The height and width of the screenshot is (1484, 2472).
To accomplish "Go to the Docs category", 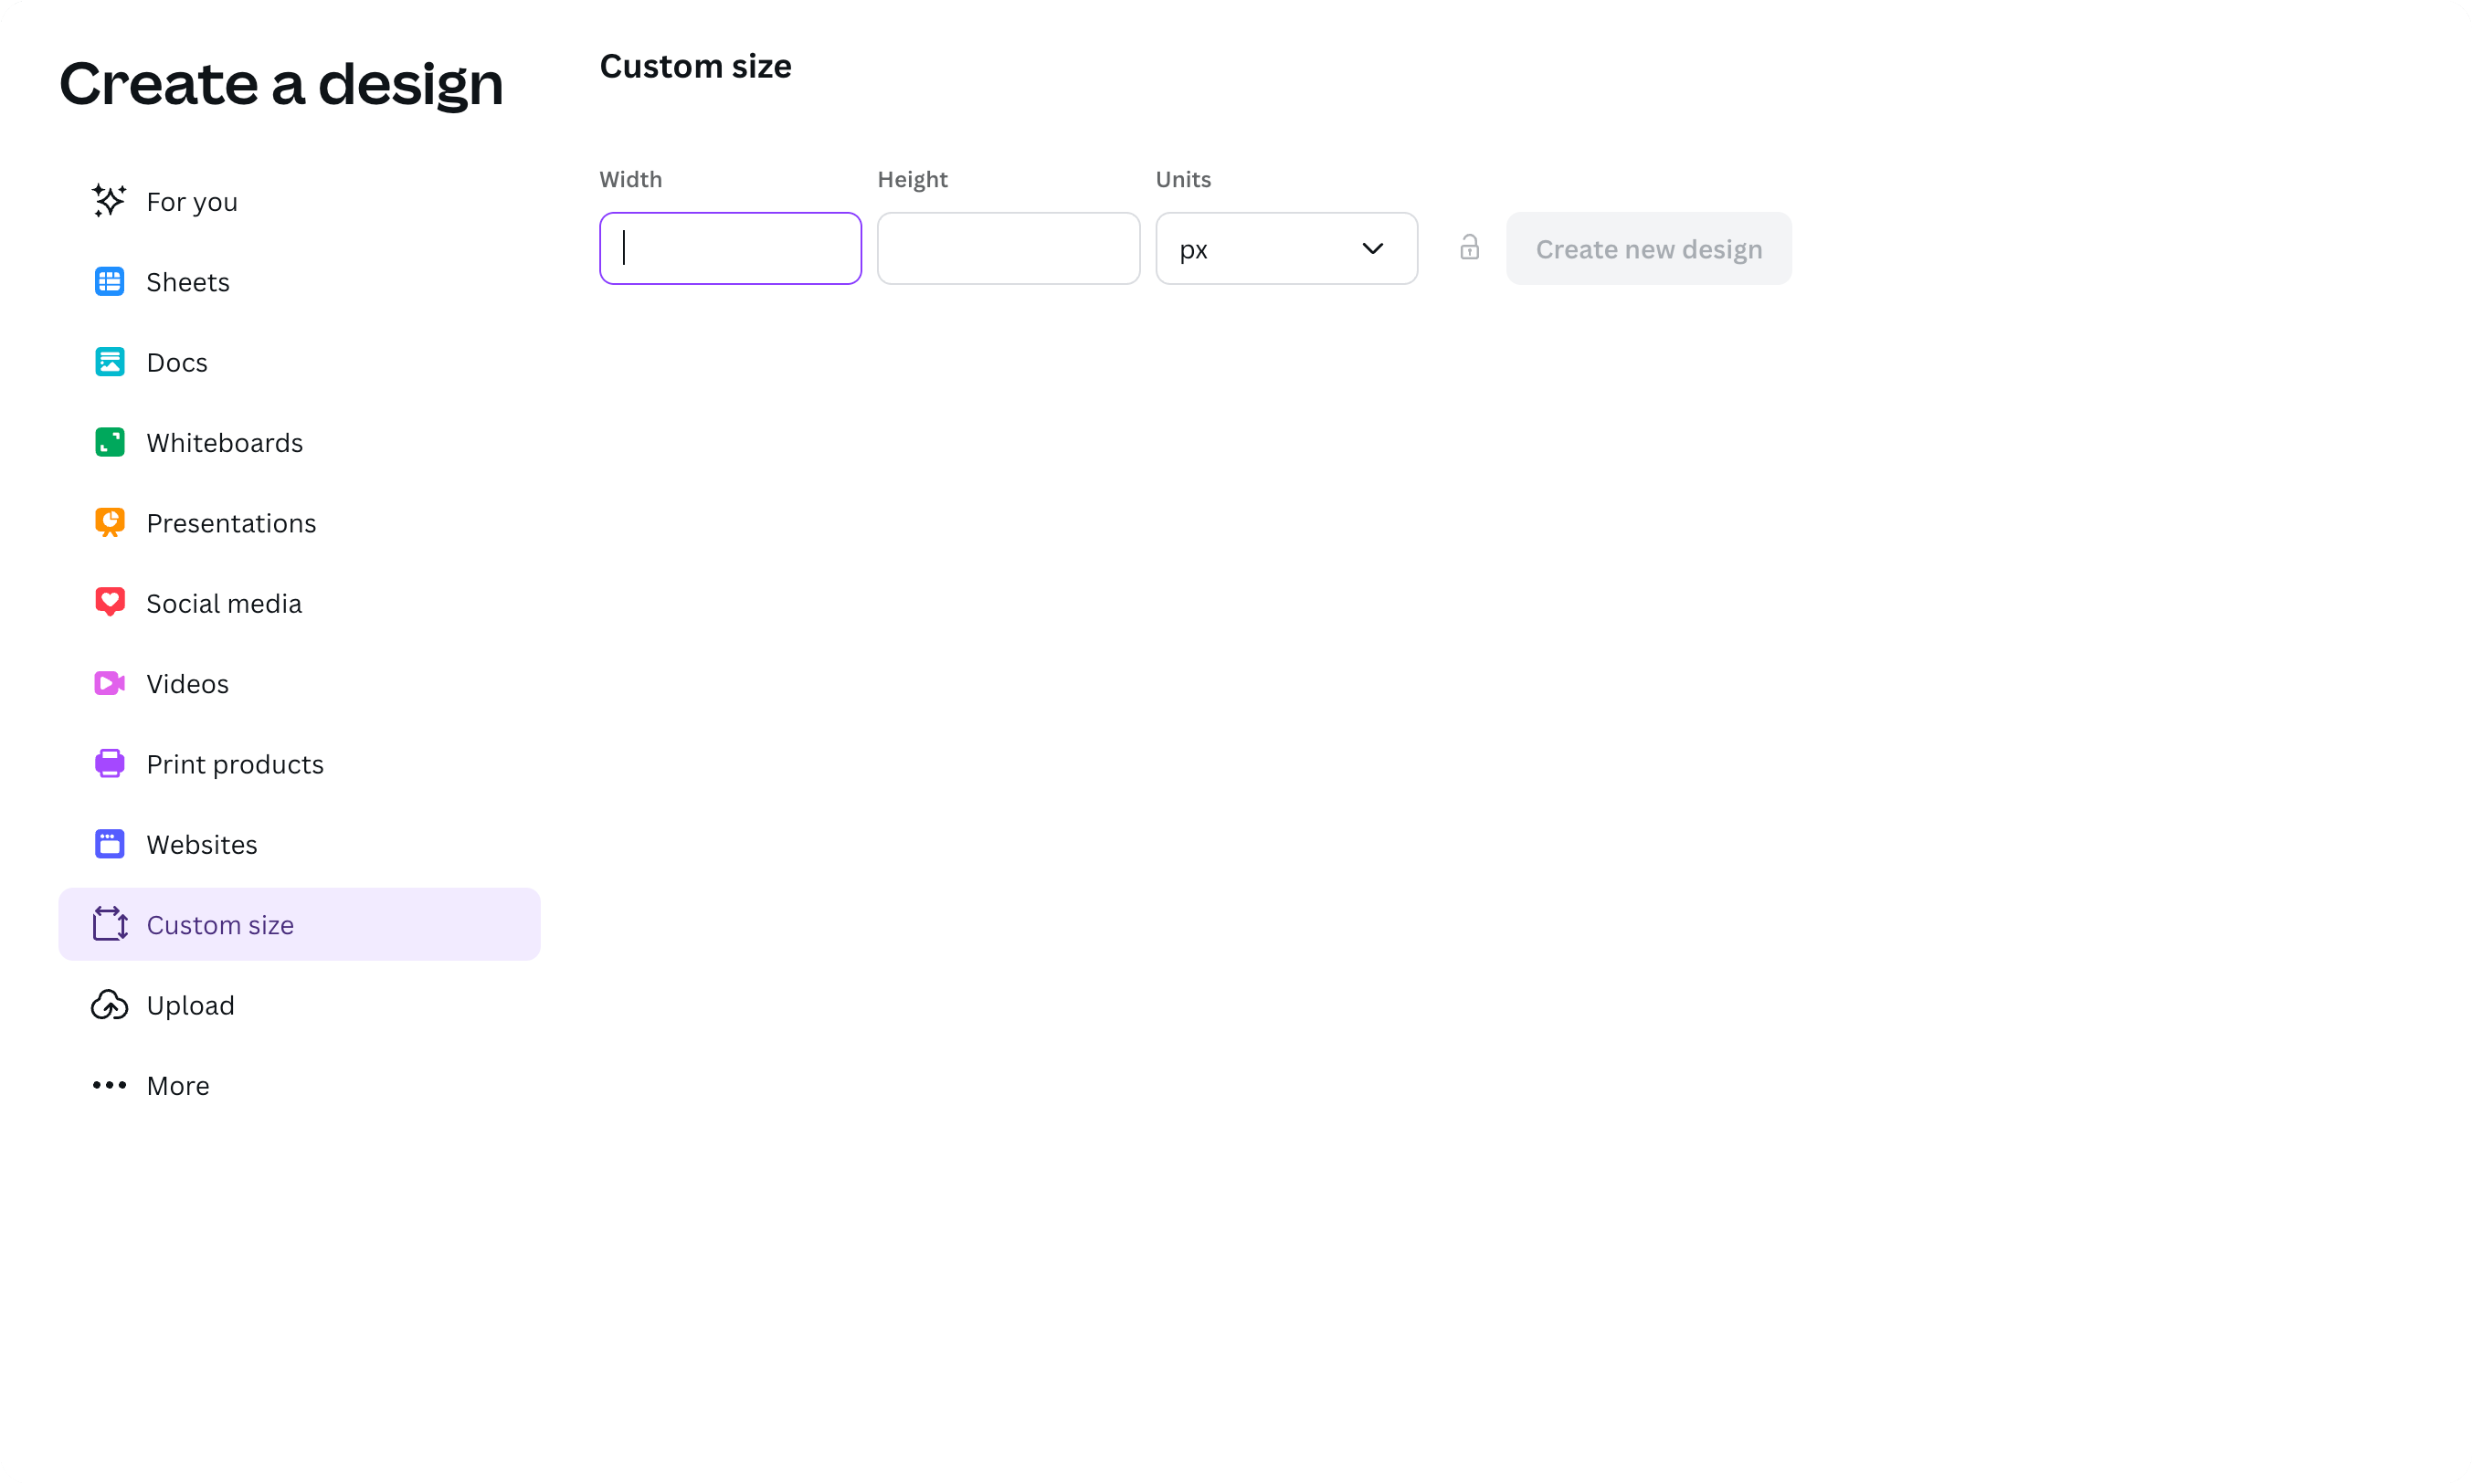I will point(299,362).
